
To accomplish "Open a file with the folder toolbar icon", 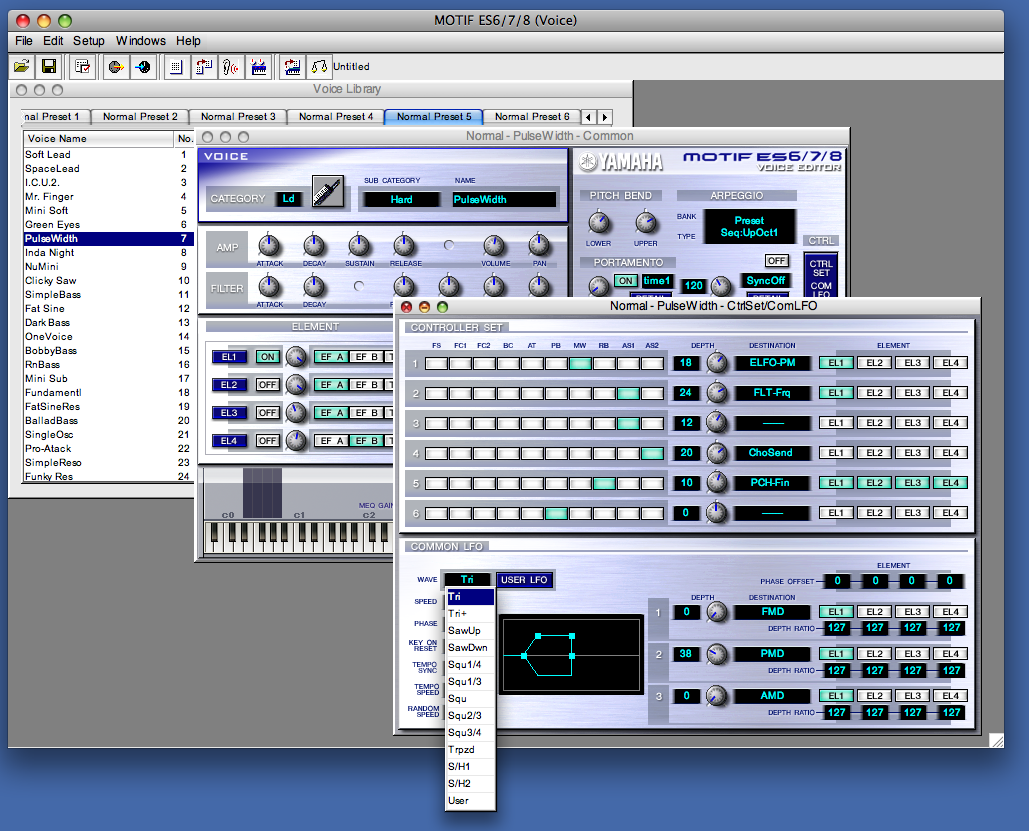I will coord(22,66).
